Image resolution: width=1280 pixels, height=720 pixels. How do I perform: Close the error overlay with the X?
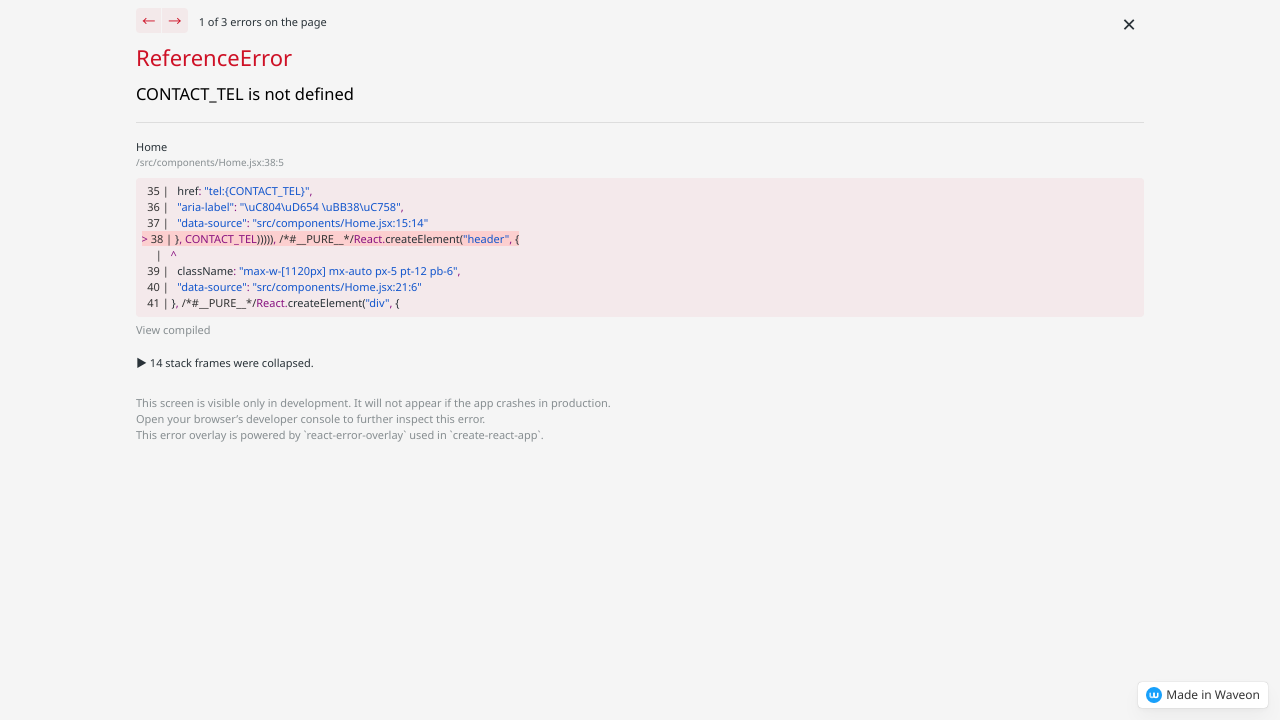pyautogui.click(x=1128, y=25)
